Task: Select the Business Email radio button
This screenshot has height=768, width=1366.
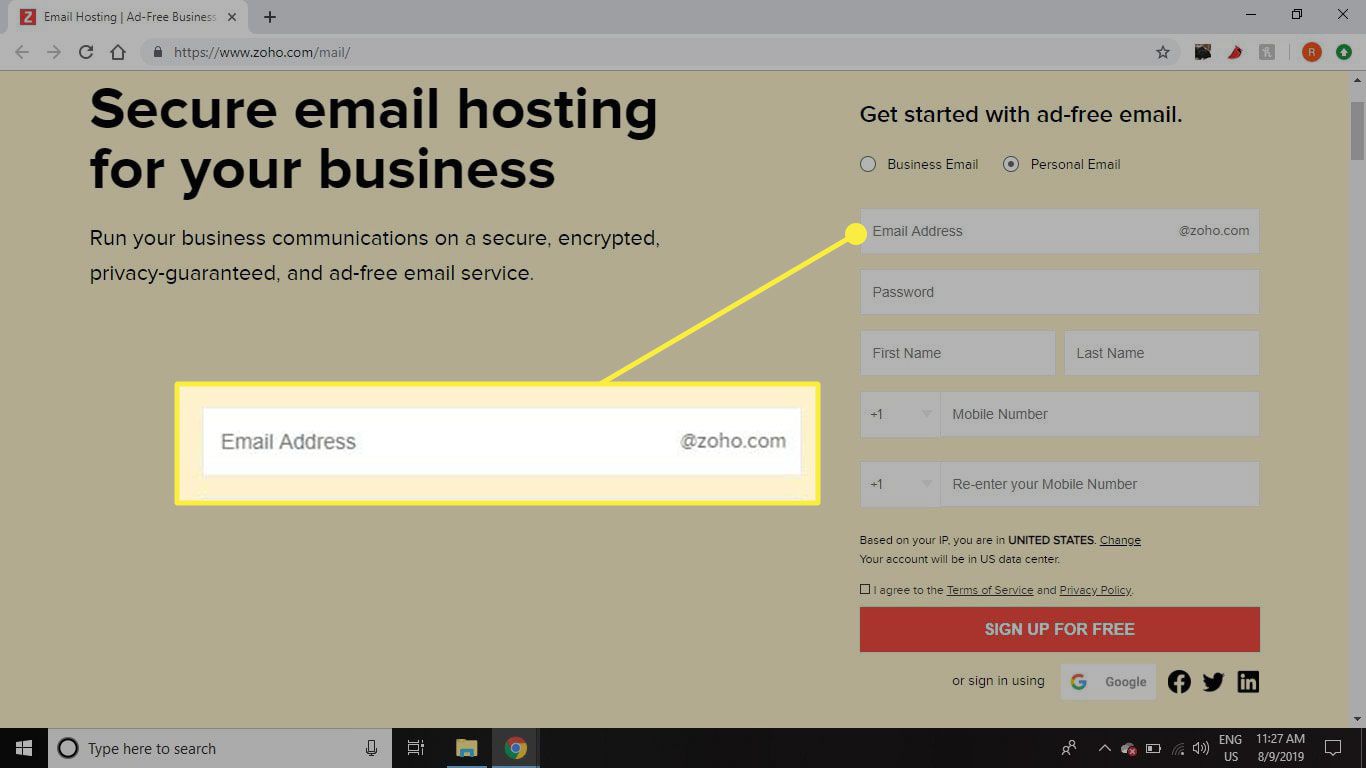Action: point(868,164)
